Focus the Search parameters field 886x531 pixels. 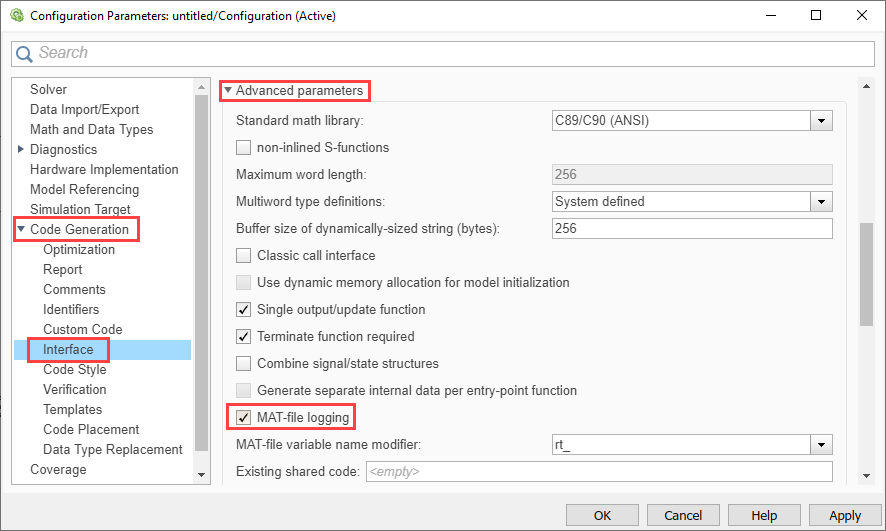pyautogui.click(x=443, y=54)
